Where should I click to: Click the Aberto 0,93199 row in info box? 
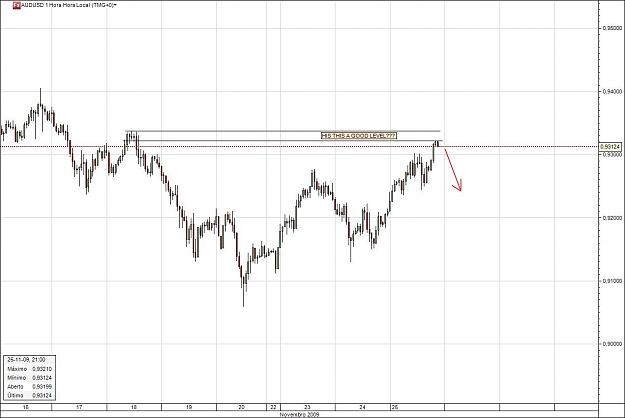(29, 387)
